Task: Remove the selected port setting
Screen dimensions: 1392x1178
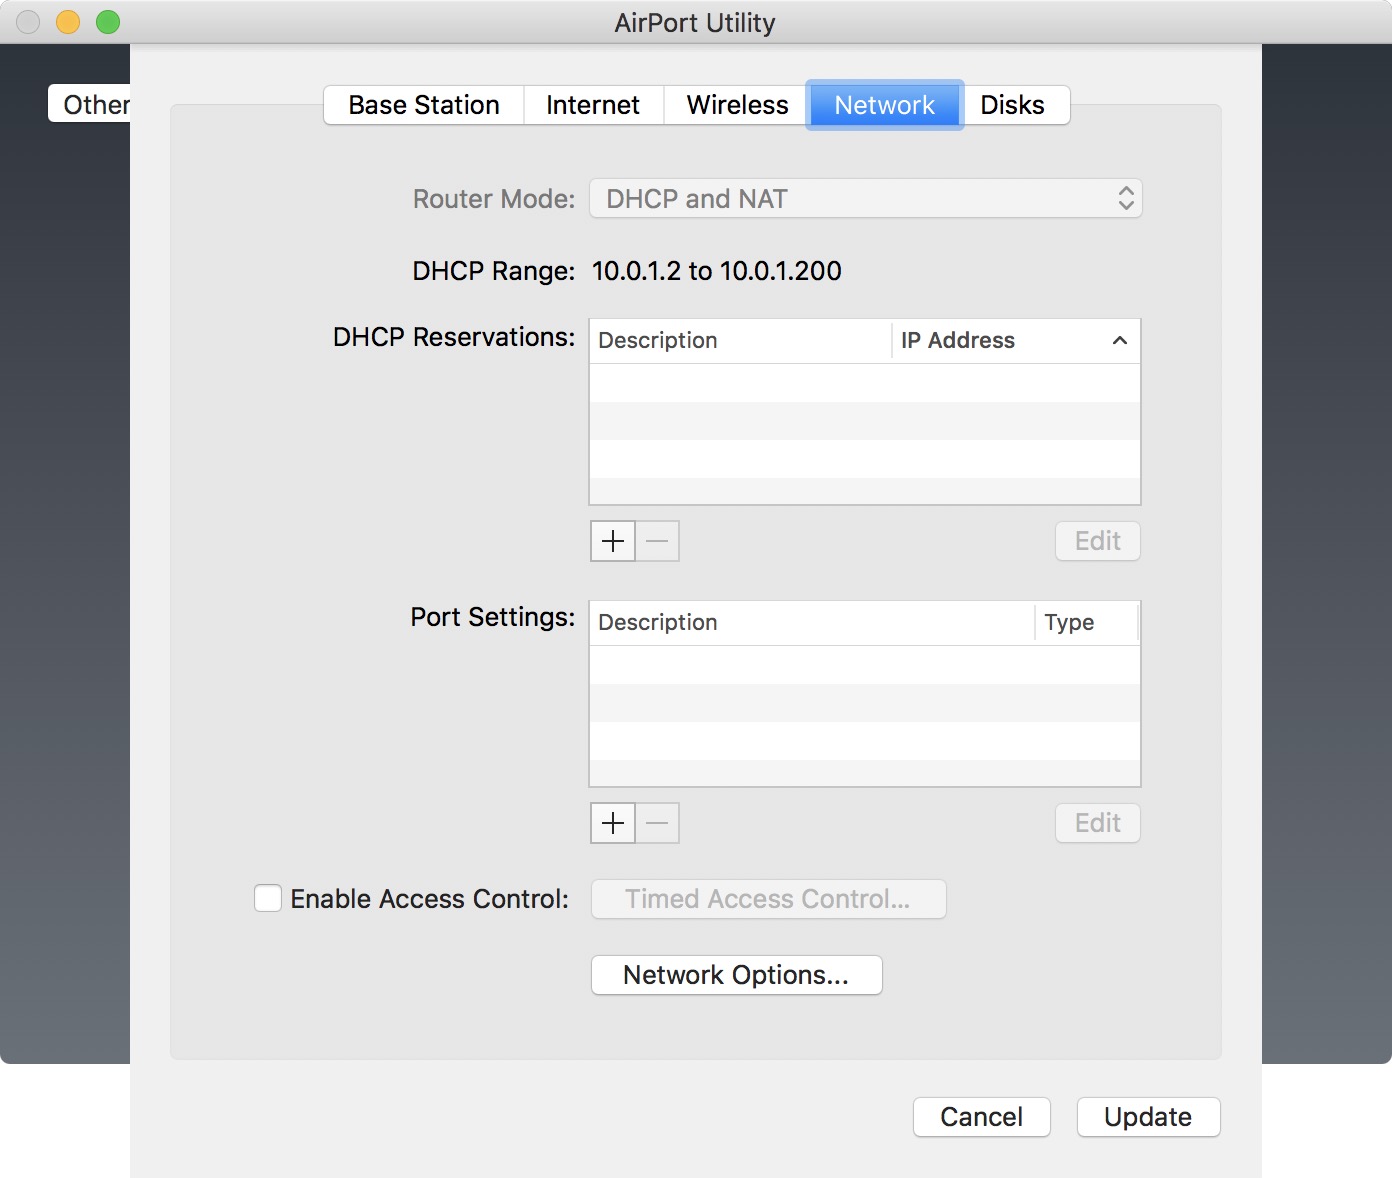Action: [657, 823]
